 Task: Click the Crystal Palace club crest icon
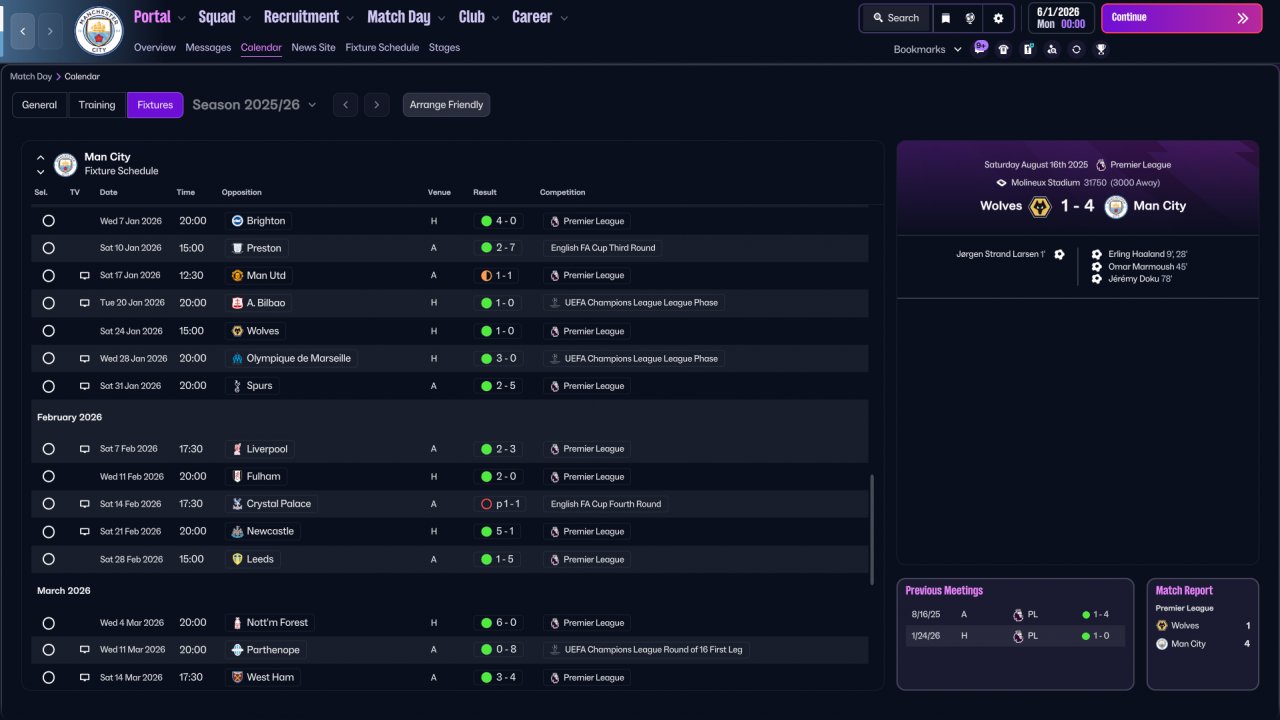coord(237,504)
